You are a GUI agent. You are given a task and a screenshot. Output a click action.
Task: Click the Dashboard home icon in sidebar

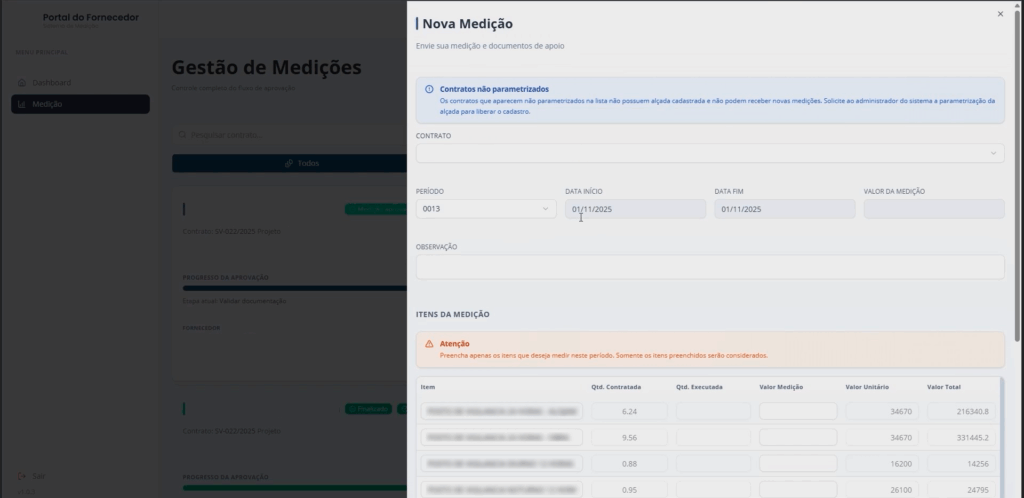click(x=22, y=82)
